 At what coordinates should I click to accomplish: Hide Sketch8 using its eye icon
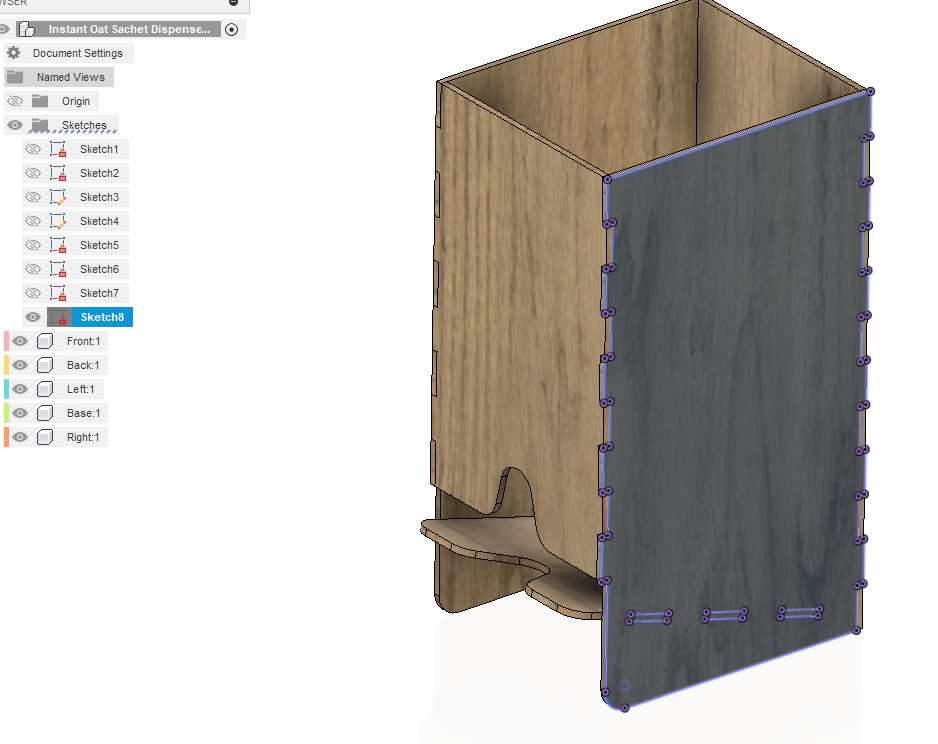pos(33,317)
